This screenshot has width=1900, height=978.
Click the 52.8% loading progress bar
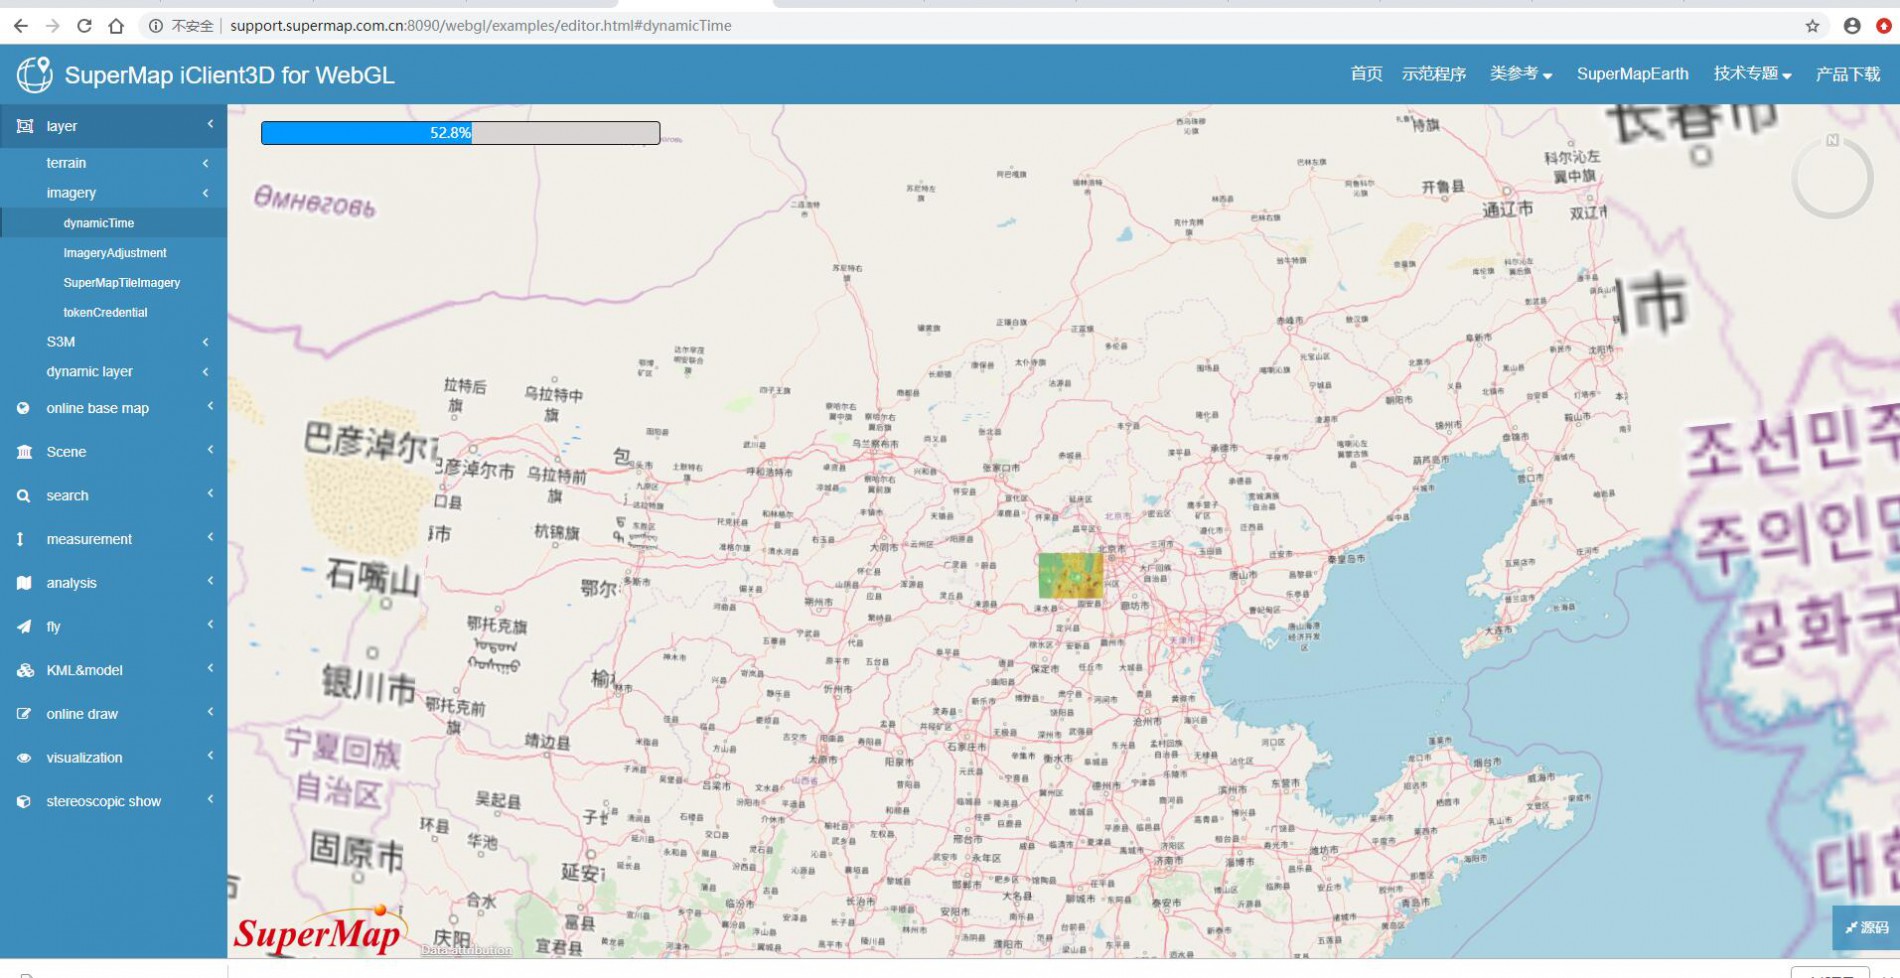click(x=460, y=133)
